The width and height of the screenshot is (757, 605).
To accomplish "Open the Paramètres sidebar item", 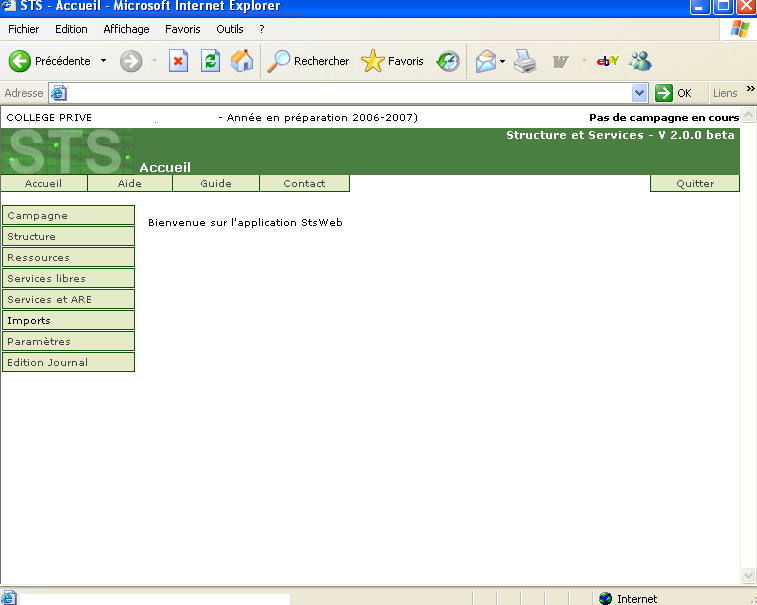I will (68, 341).
